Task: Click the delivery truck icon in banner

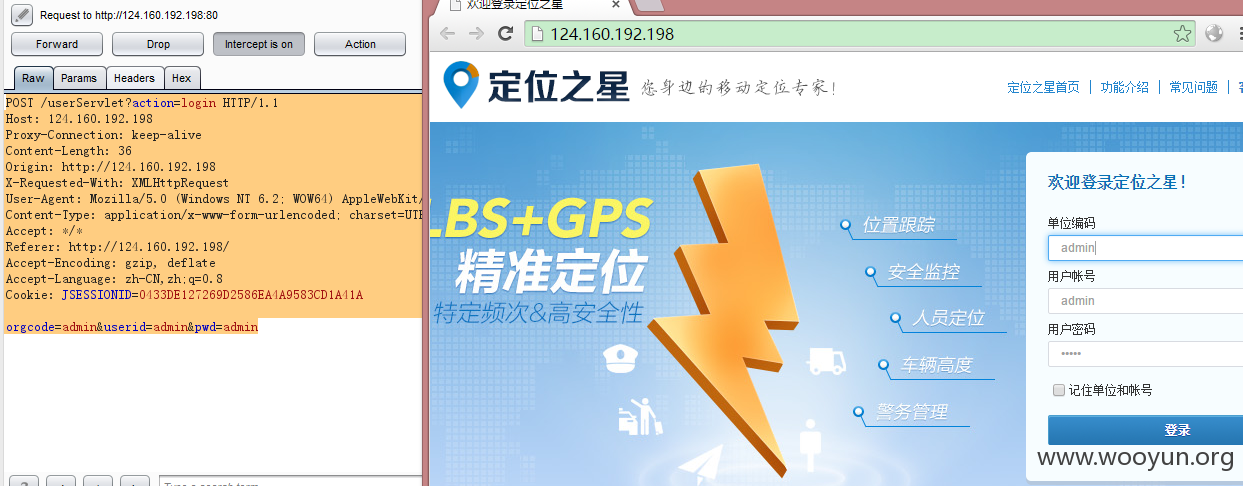Action: point(826,361)
